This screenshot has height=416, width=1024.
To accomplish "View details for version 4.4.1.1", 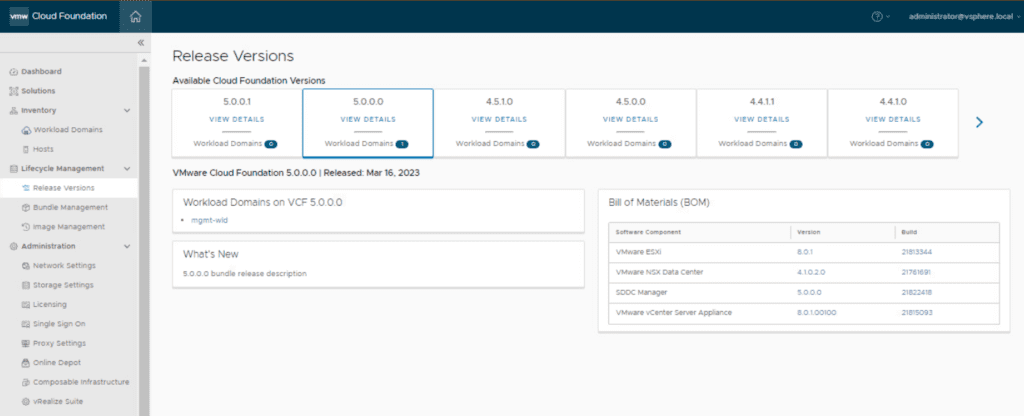I will click(761, 120).
